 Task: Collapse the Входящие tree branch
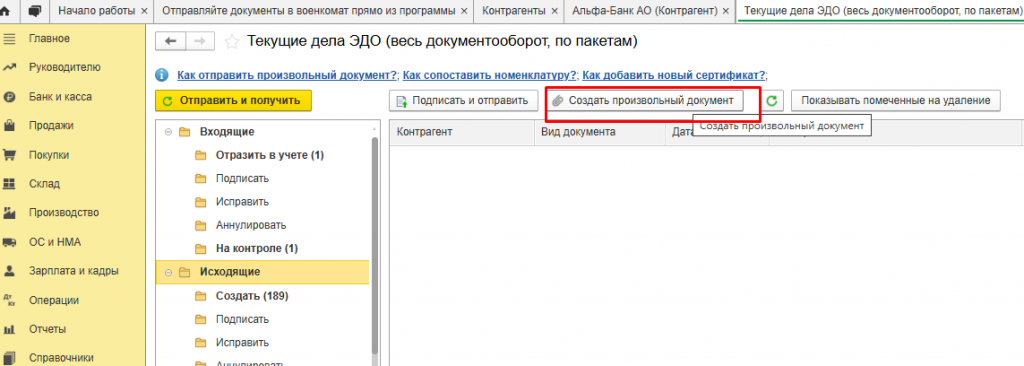point(168,132)
